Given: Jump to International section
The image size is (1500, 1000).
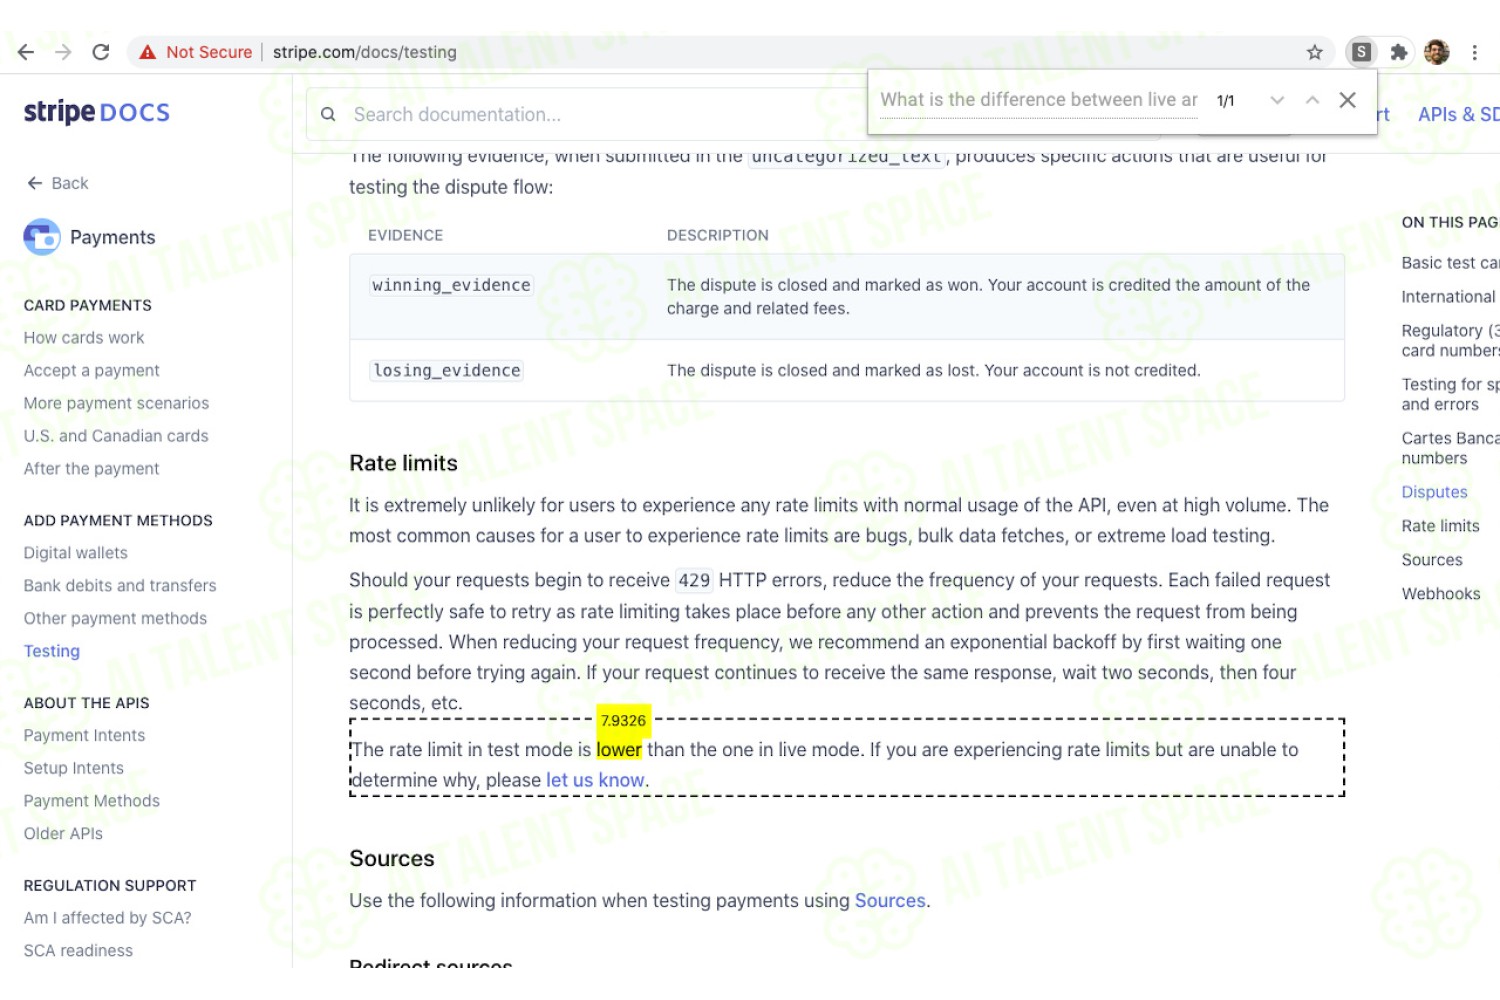Looking at the screenshot, I should 1449,297.
